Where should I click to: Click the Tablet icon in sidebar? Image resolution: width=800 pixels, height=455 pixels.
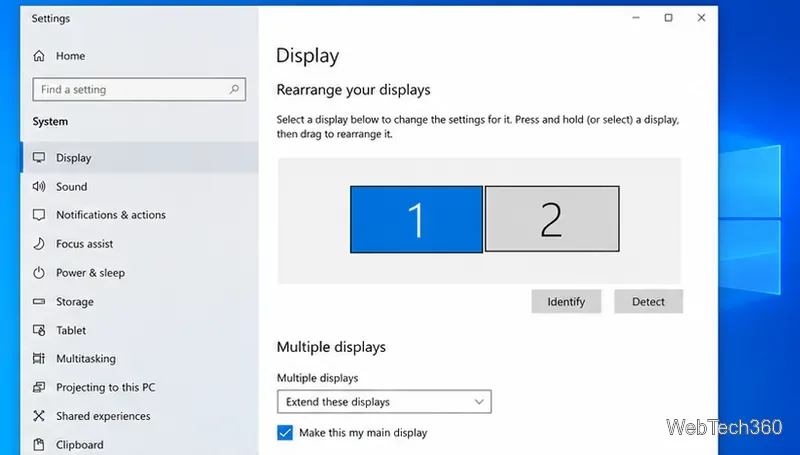pos(39,330)
